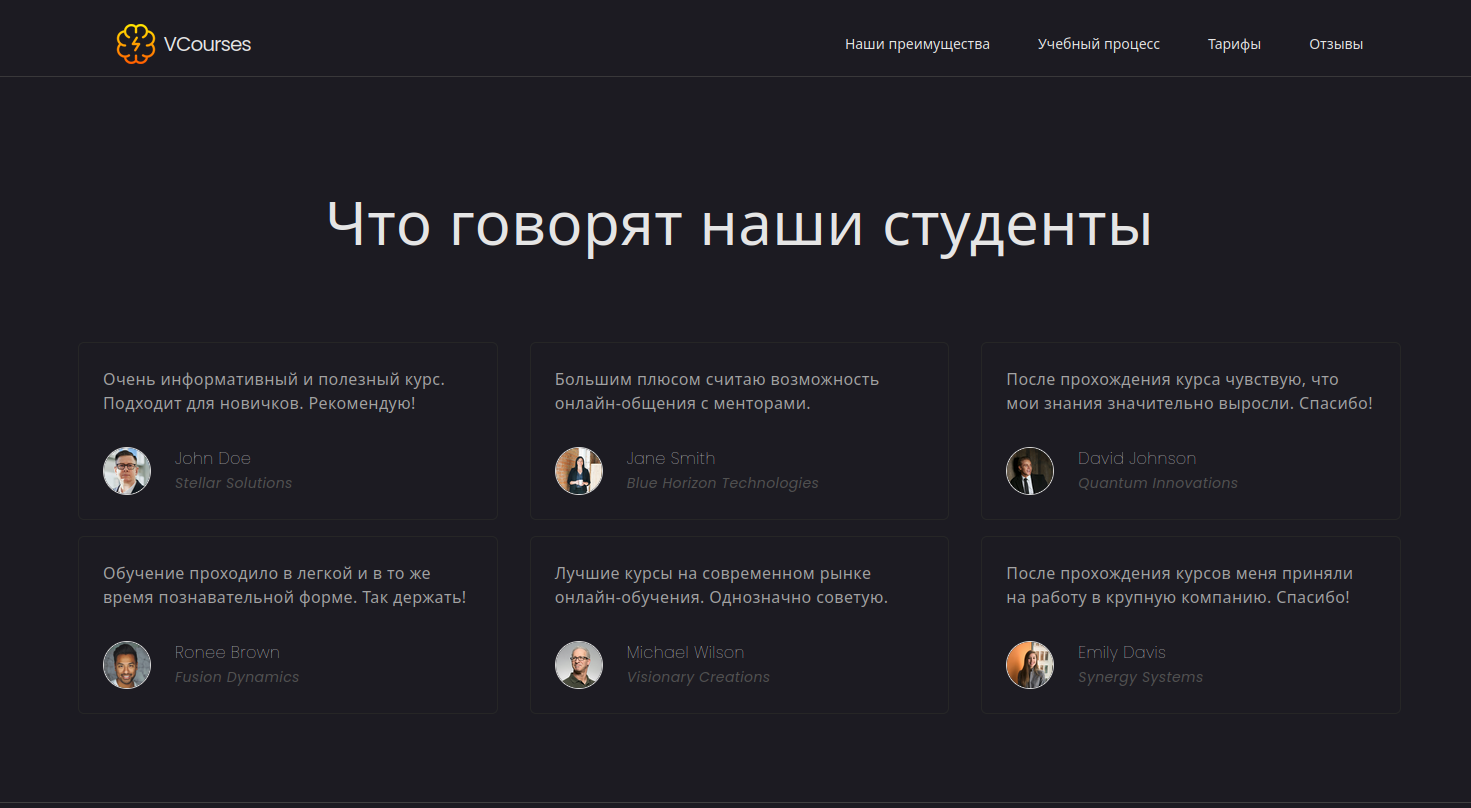Click the Quantum Innovations company label
This screenshot has height=808, width=1471.
click(x=1157, y=483)
